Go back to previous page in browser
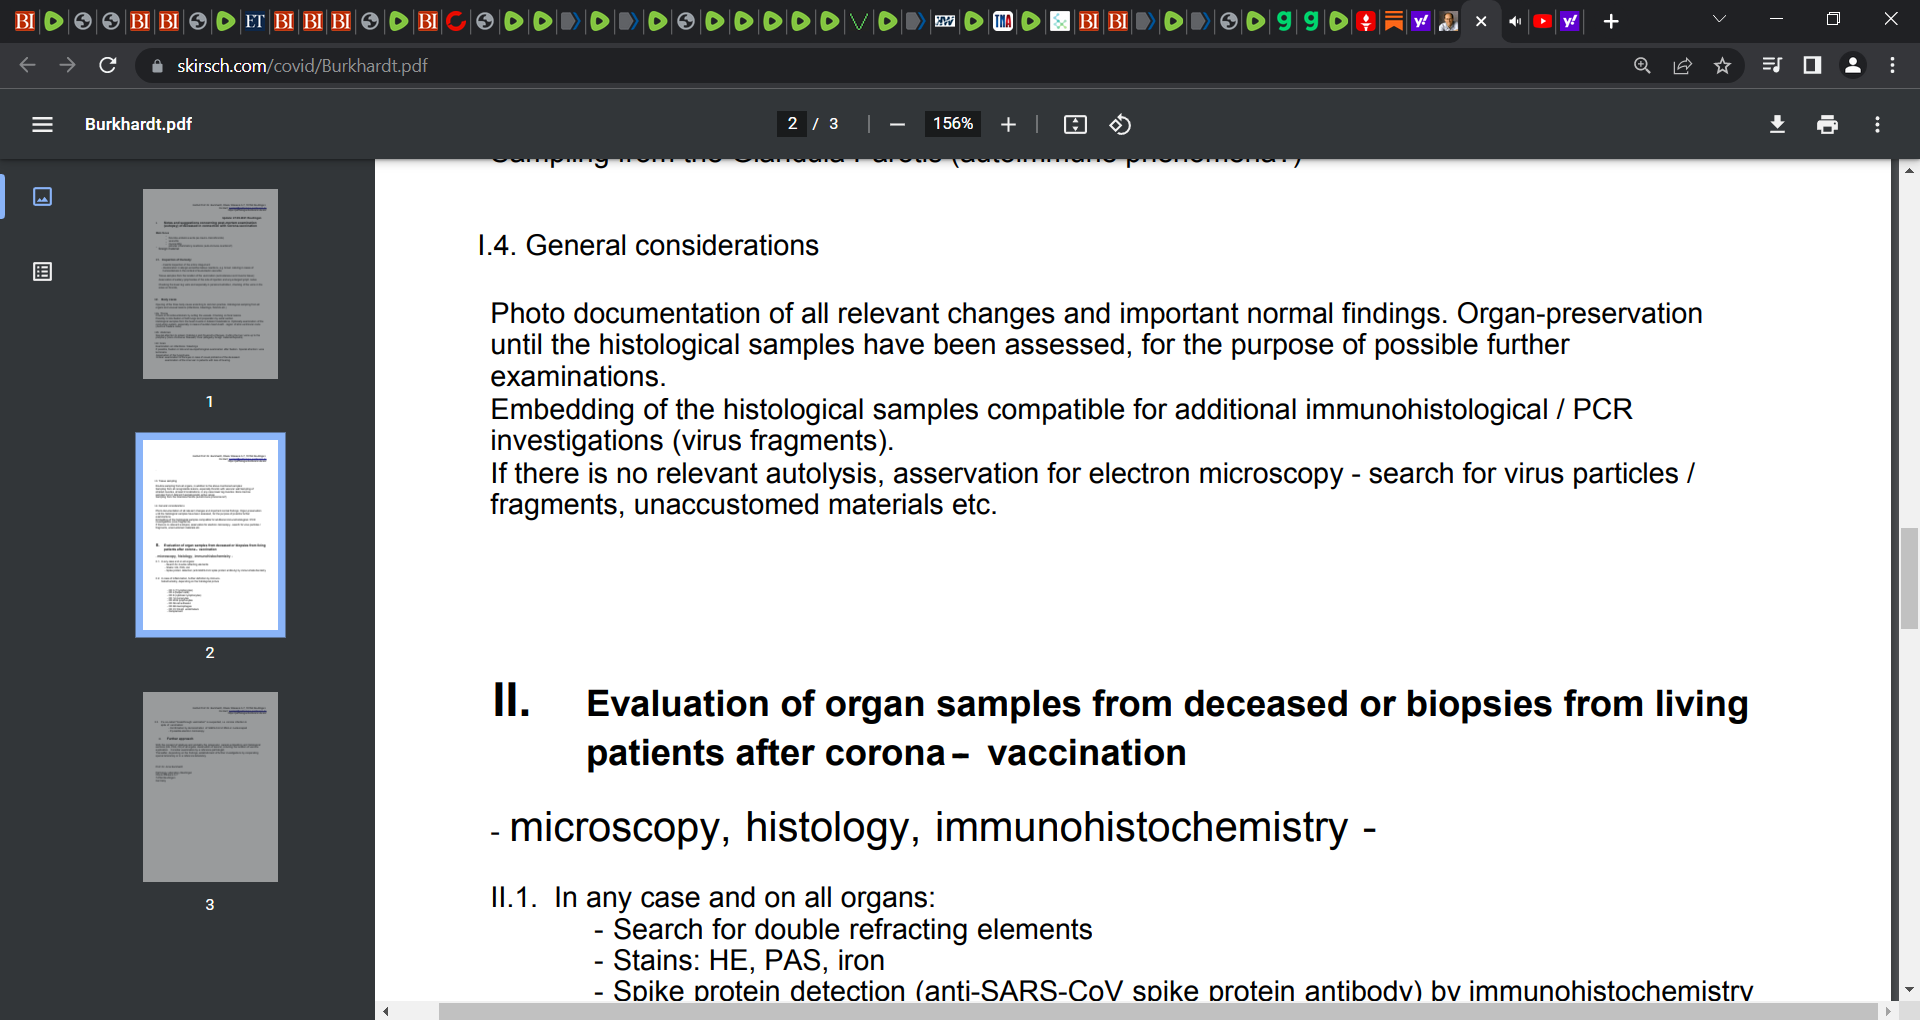The height and width of the screenshot is (1020, 1920). point(27,65)
